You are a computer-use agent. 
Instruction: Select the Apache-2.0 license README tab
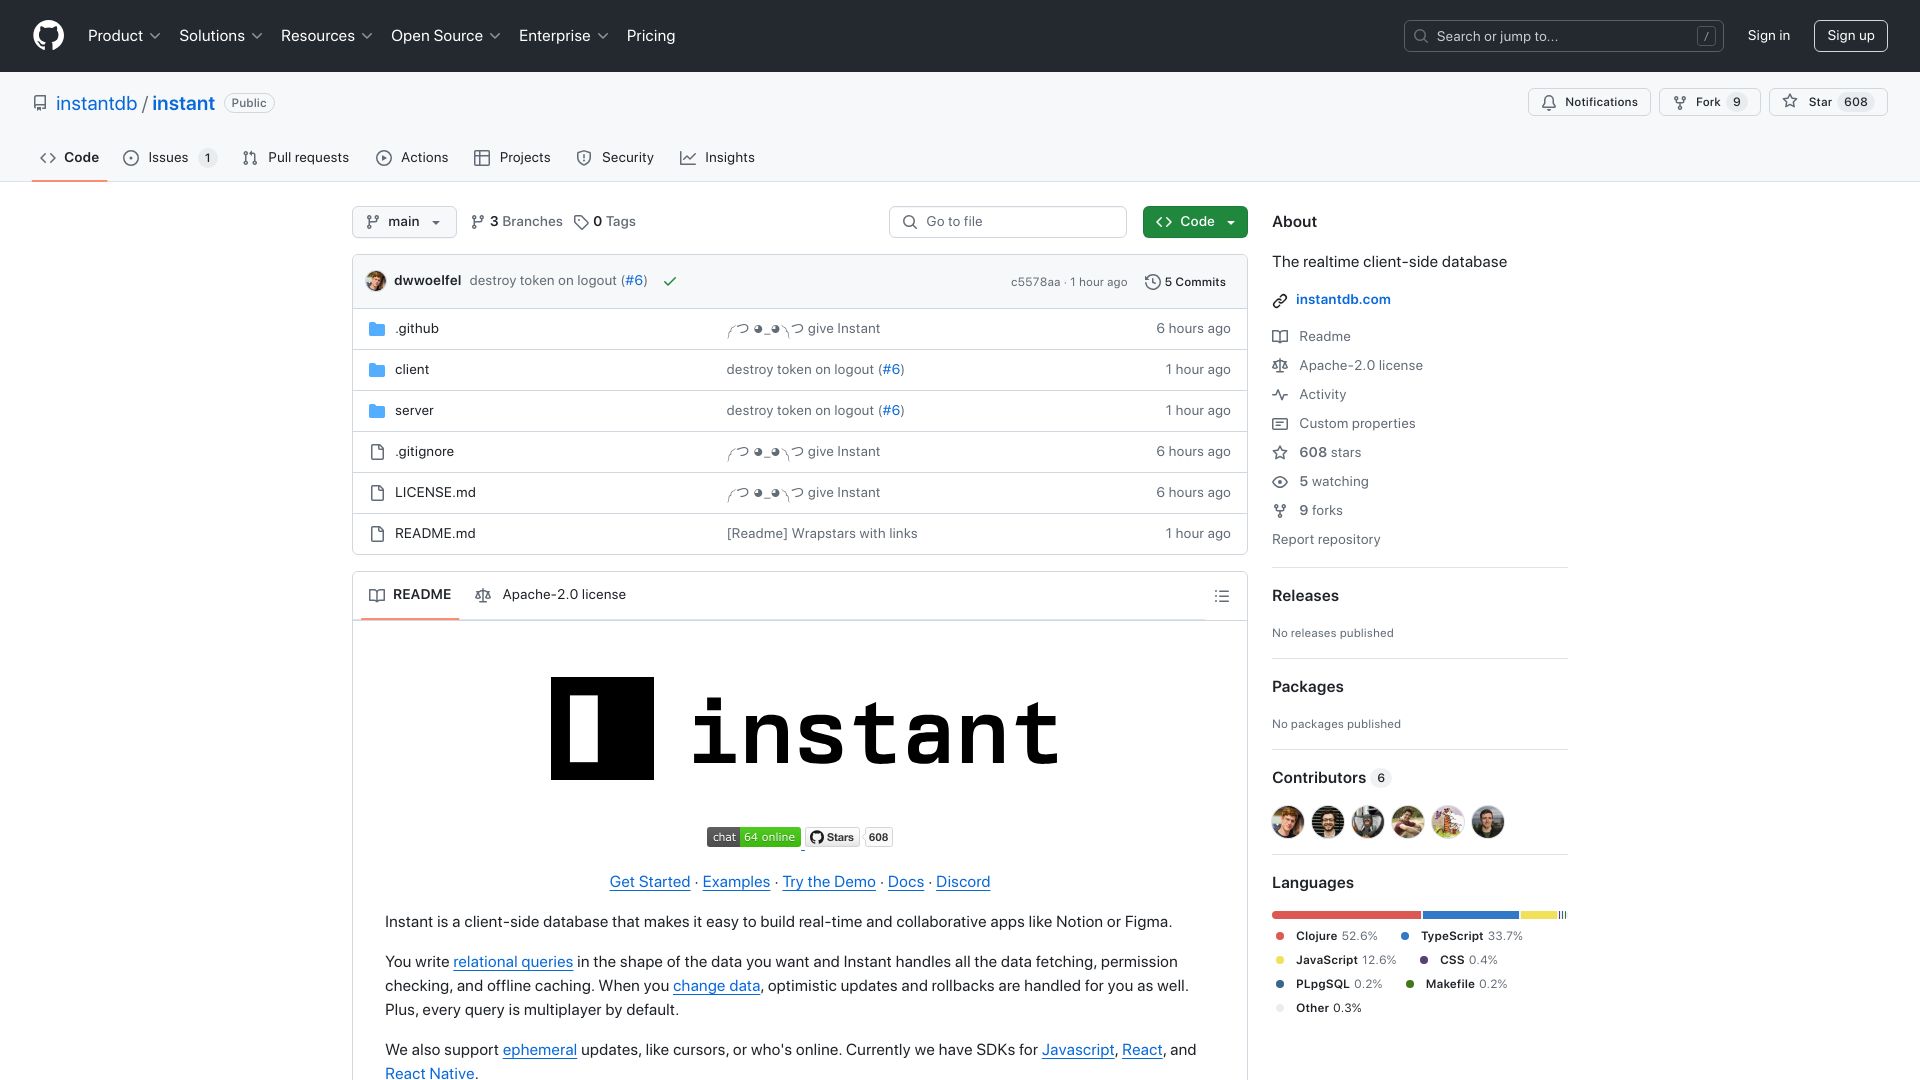[551, 595]
